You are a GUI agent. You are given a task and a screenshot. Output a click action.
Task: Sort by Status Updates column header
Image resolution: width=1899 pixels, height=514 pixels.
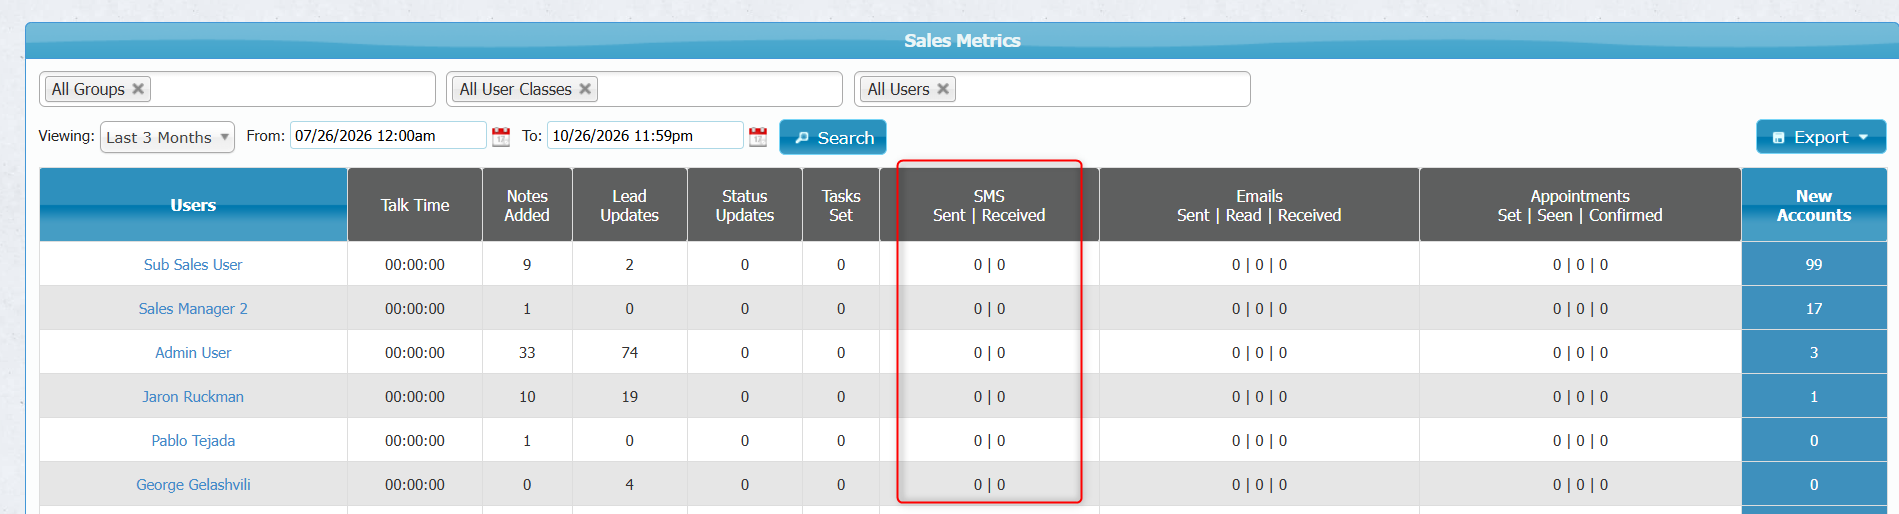[745, 205]
